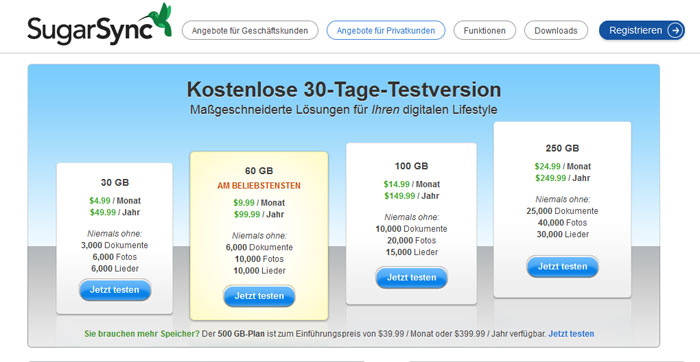
Task: Click the 10,000 Lieder line
Action: tap(259, 270)
